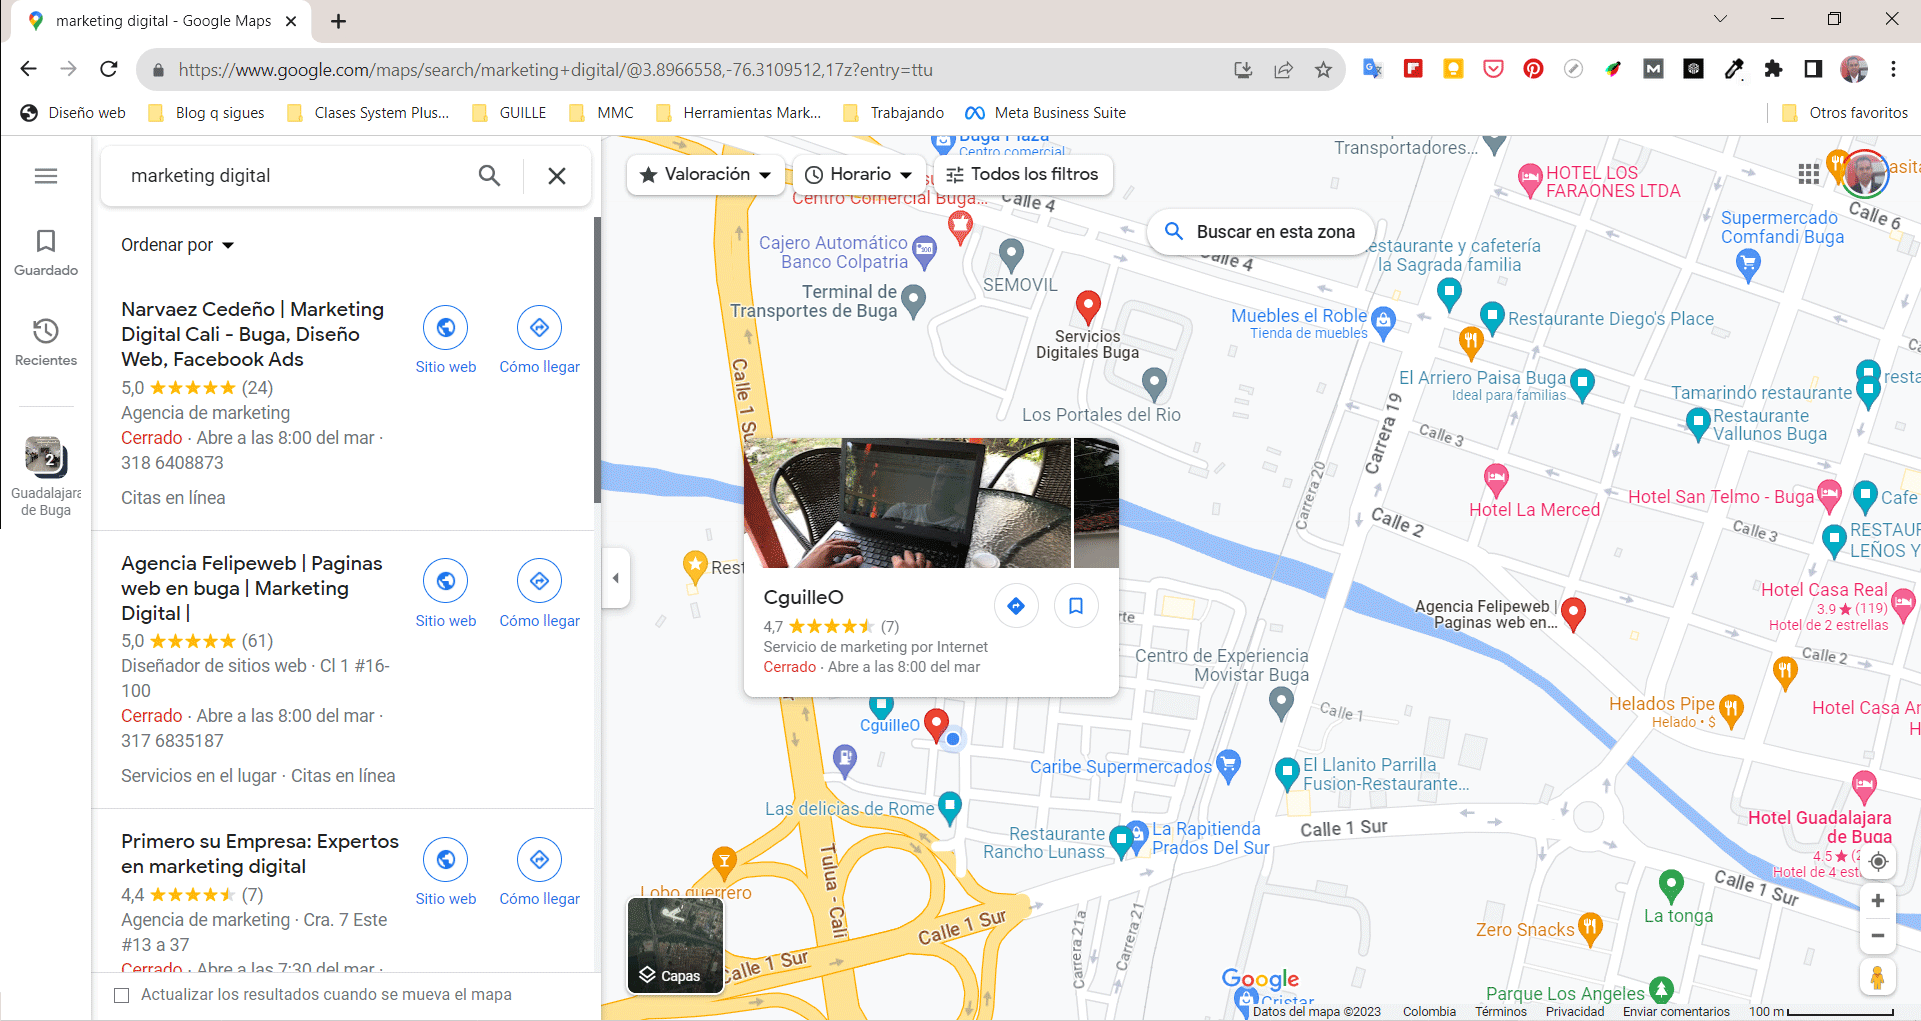The image size is (1921, 1021).
Task: Save CguilleO with the bookmark icon
Action: [1076, 606]
